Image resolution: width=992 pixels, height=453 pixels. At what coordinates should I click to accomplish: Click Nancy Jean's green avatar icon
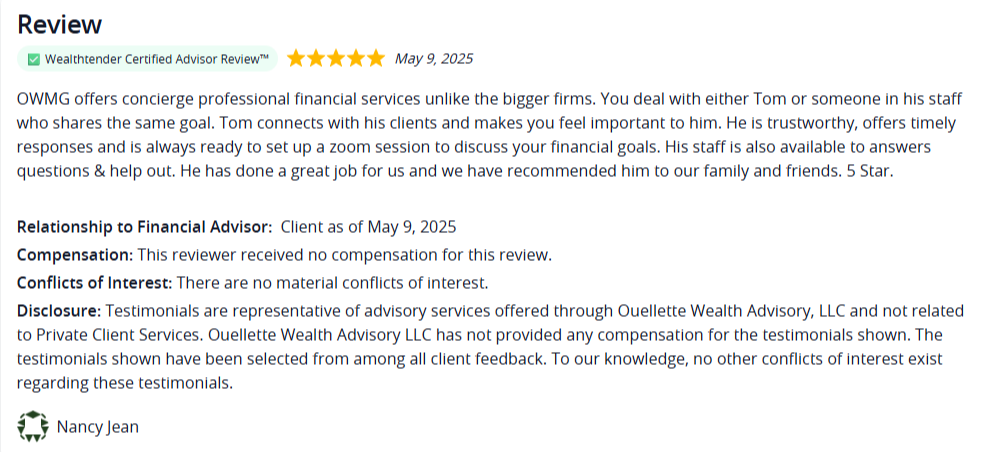33,427
